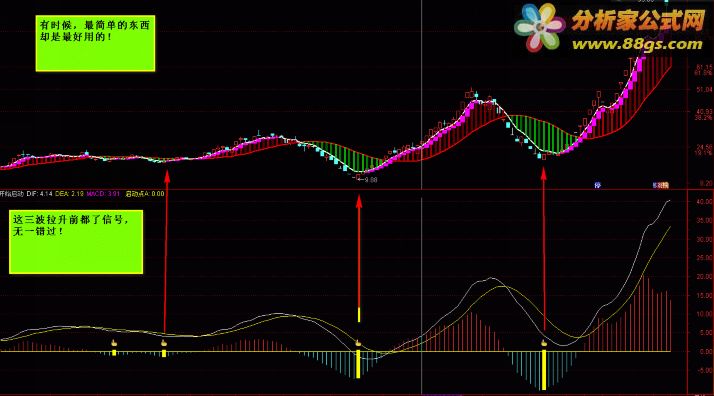Click the rightmost hand signal icon
This screenshot has width=714, height=396.
[x=544, y=343]
